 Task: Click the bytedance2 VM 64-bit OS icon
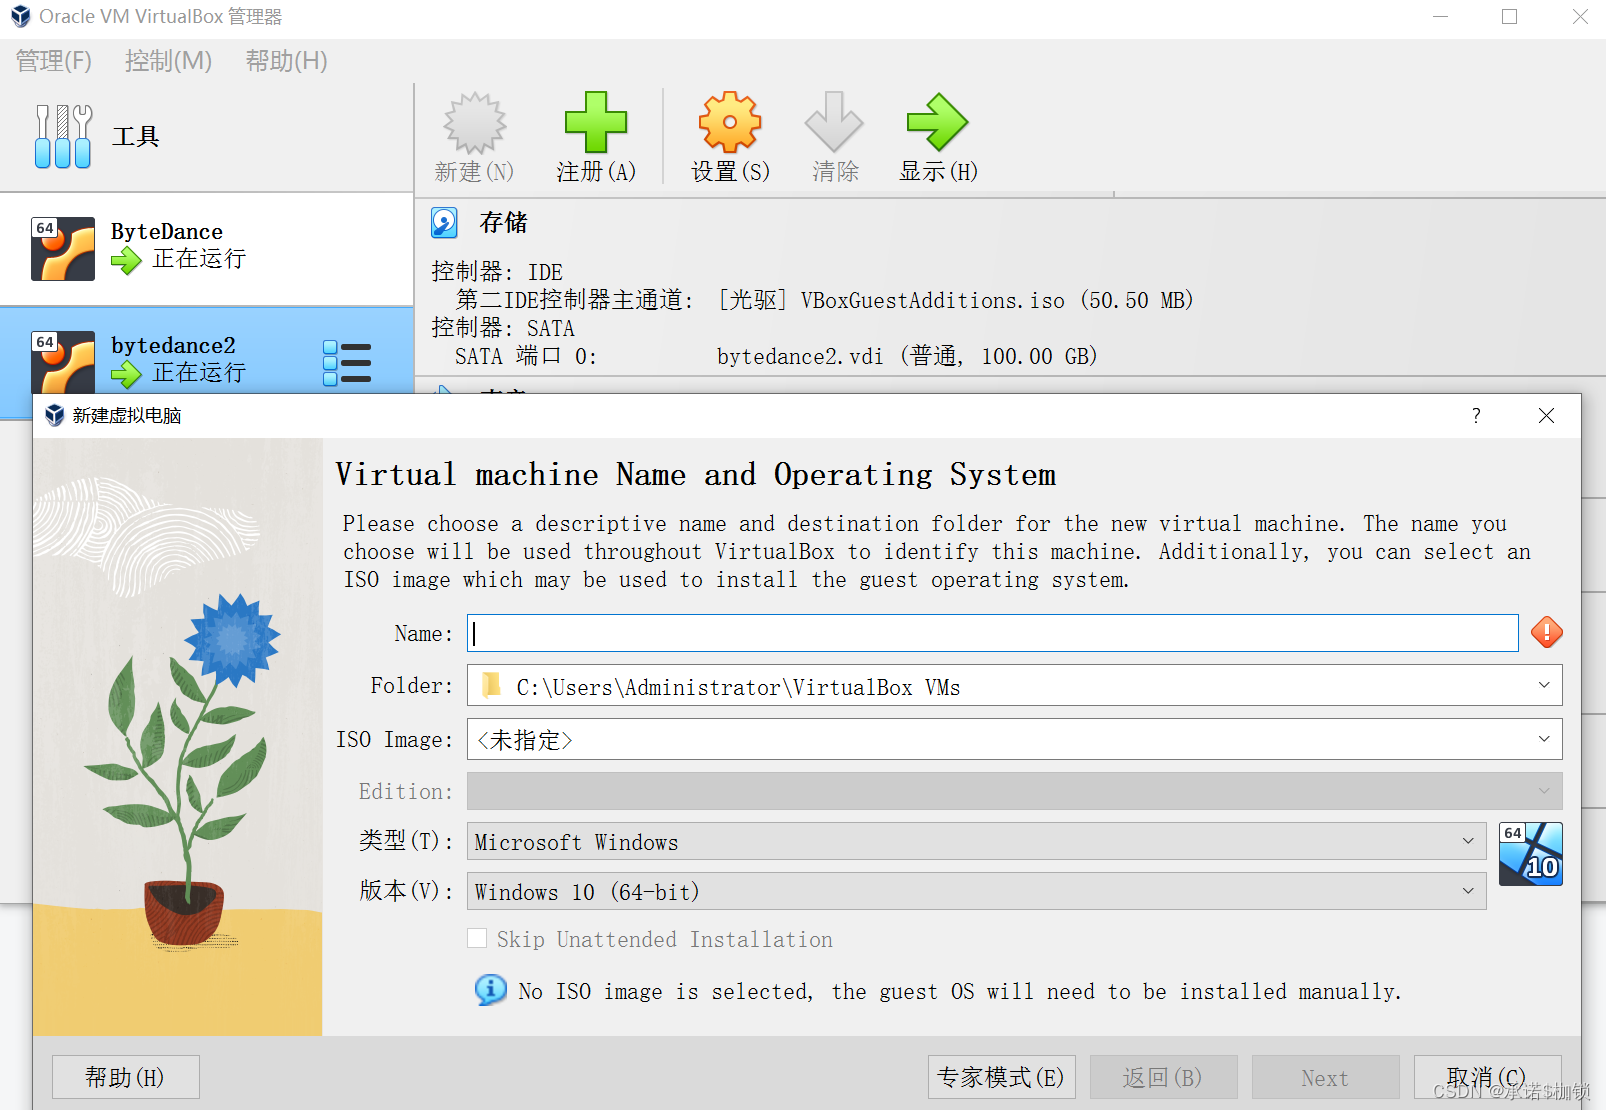point(63,361)
